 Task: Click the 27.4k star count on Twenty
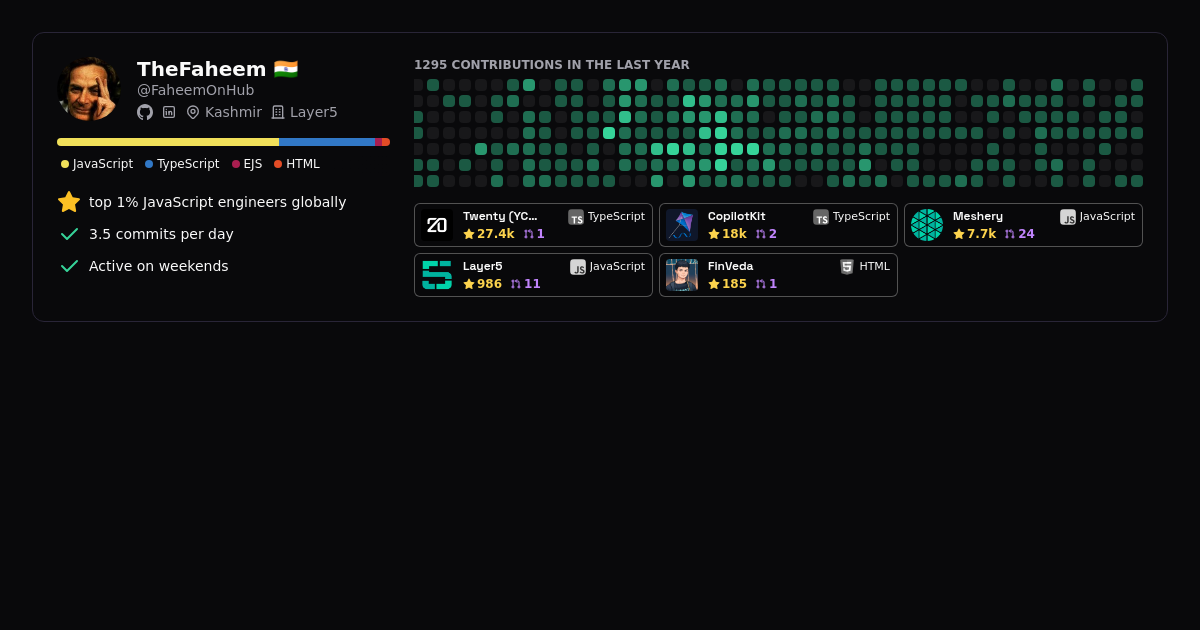[496, 234]
